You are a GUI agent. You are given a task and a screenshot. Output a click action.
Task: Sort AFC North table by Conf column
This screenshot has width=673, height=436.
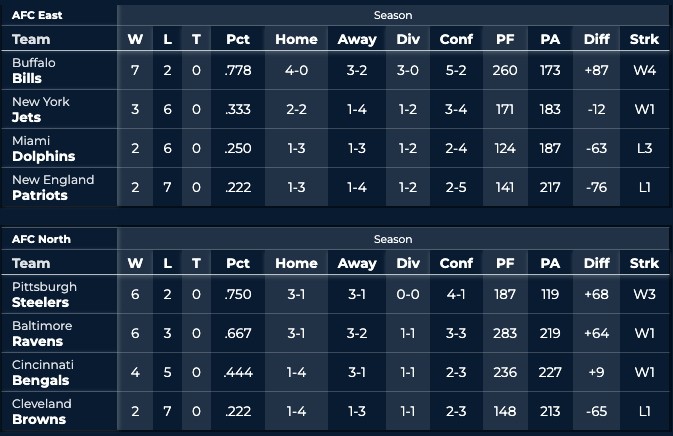(x=456, y=264)
